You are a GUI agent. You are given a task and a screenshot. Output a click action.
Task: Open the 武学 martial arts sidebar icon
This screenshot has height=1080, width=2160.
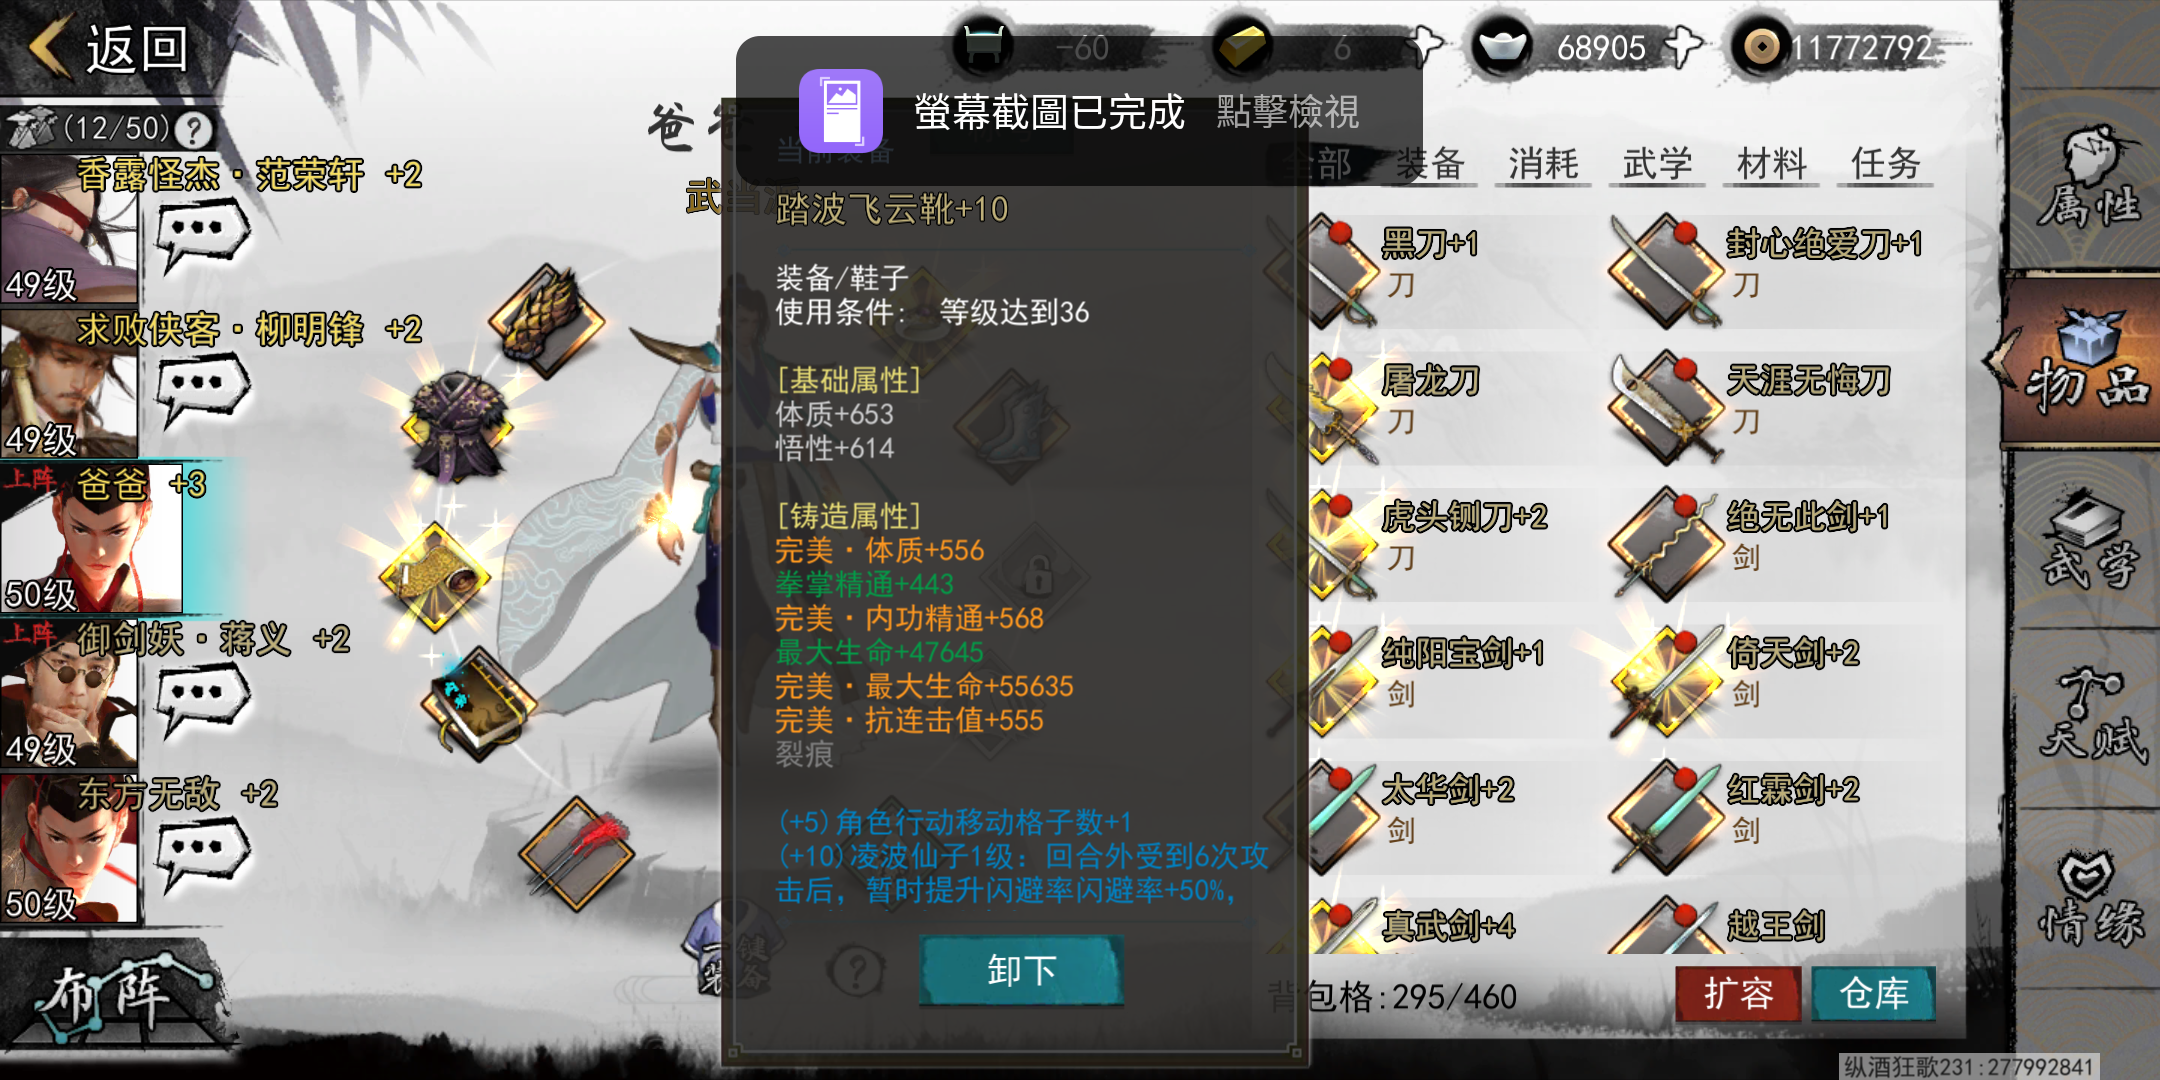[x=2088, y=540]
